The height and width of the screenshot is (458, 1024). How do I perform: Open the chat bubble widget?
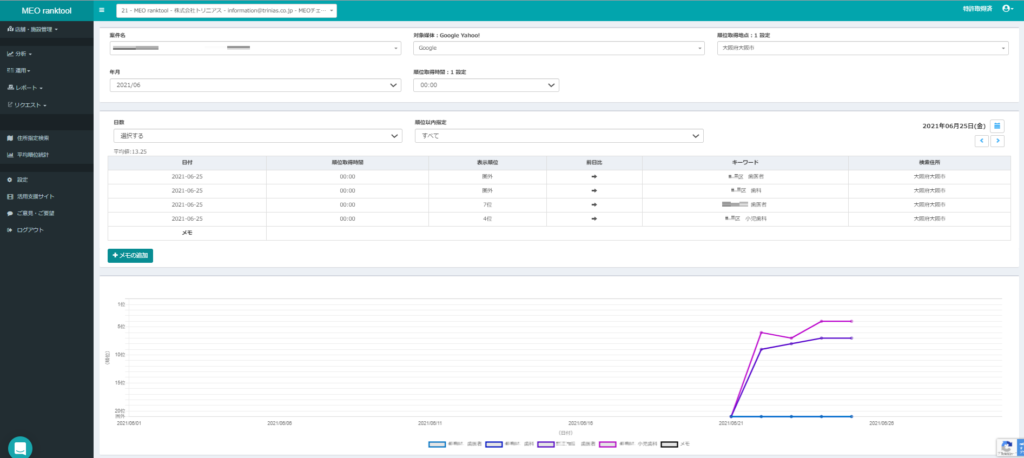tap(20, 448)
